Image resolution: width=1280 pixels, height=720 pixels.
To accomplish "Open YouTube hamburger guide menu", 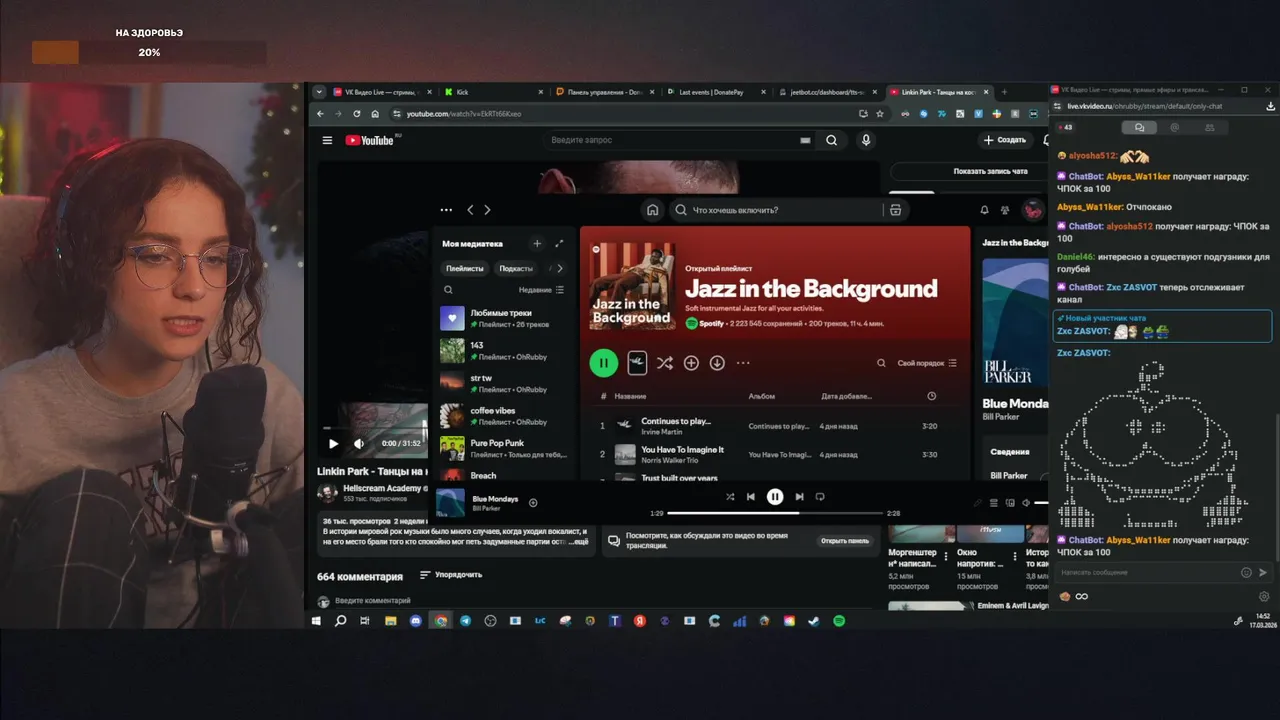I will click(x=327, y=141).
